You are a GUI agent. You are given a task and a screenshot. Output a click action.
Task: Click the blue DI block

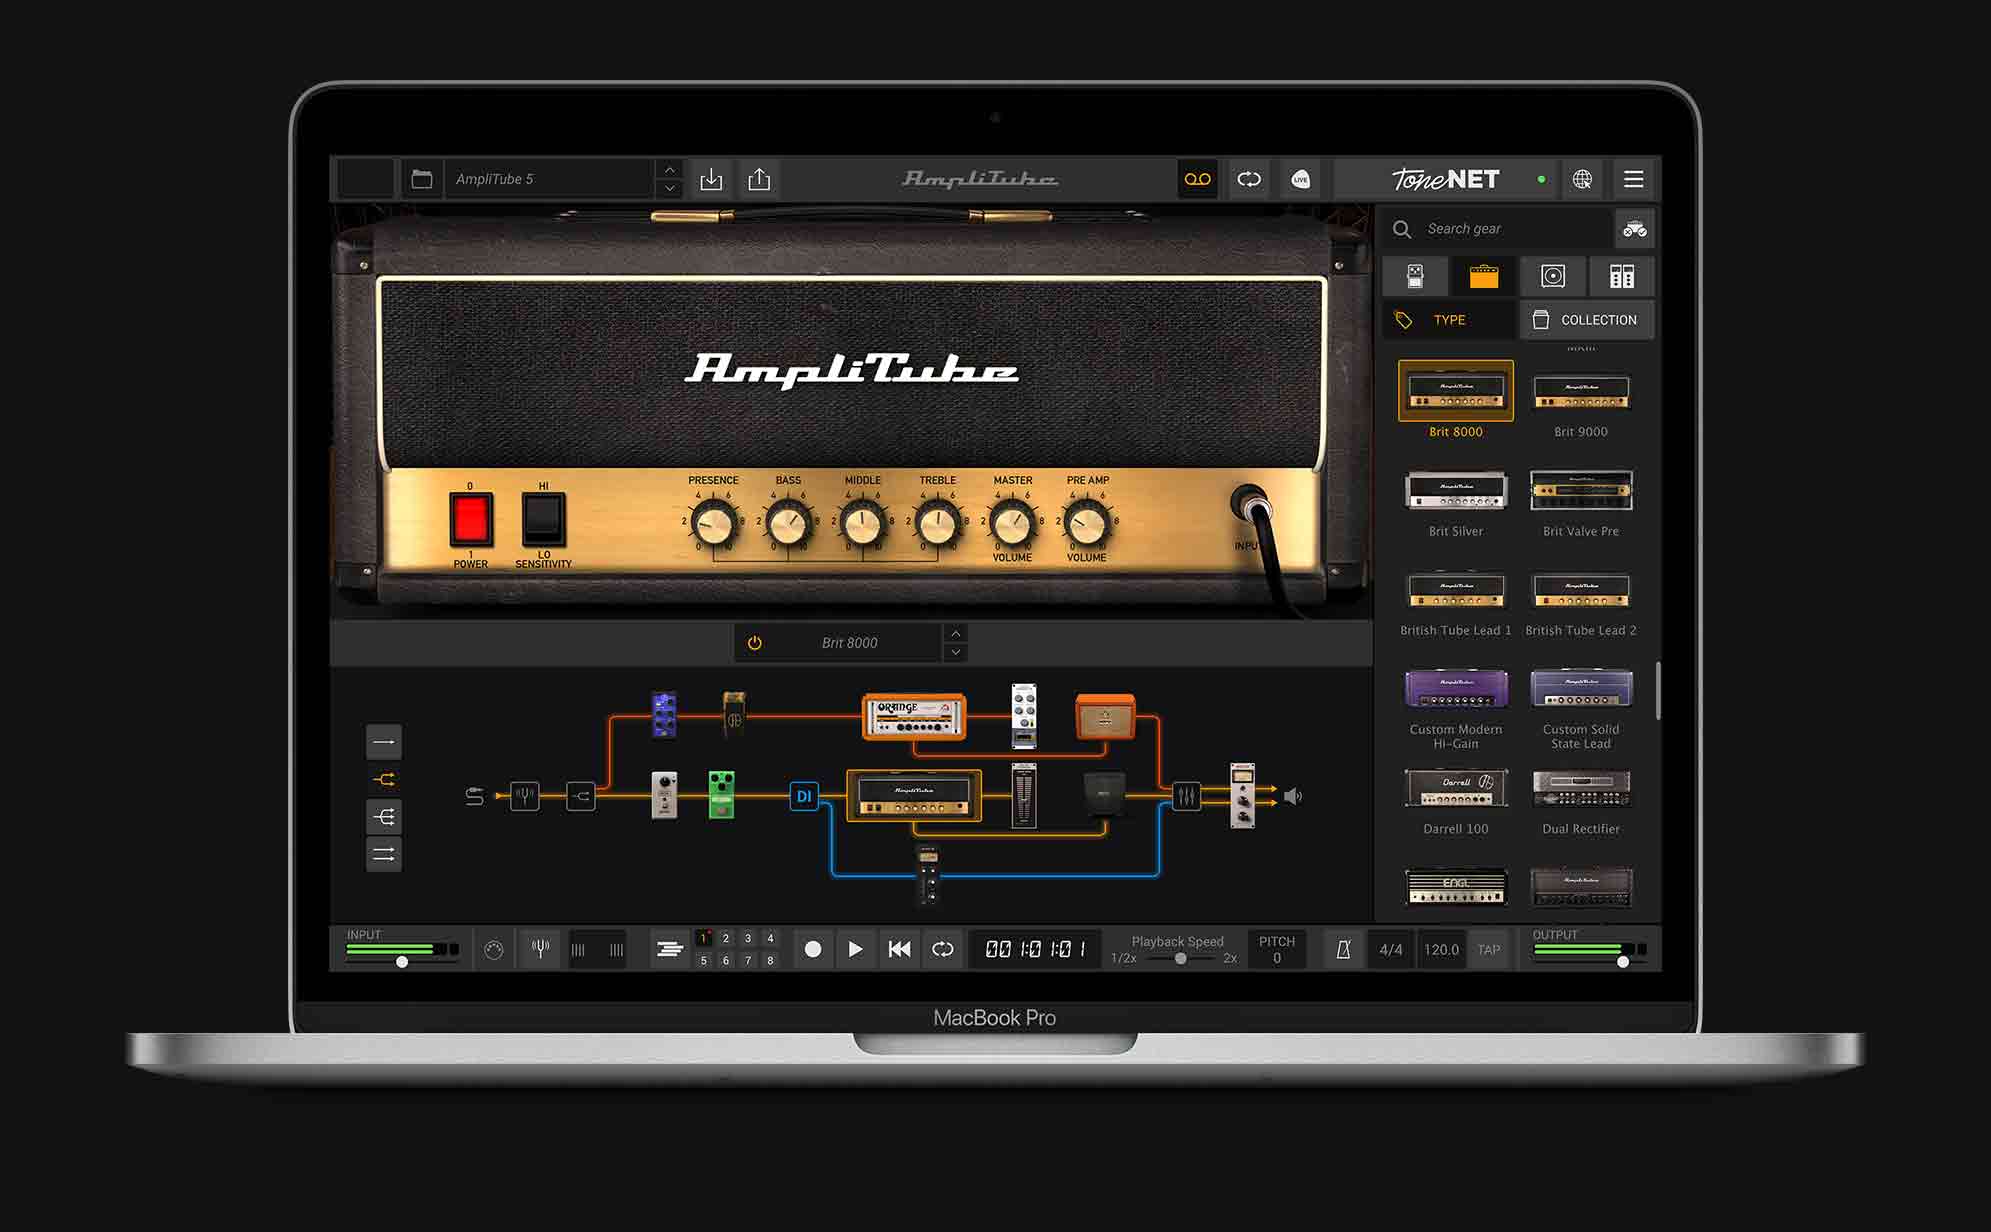point(804,796)
